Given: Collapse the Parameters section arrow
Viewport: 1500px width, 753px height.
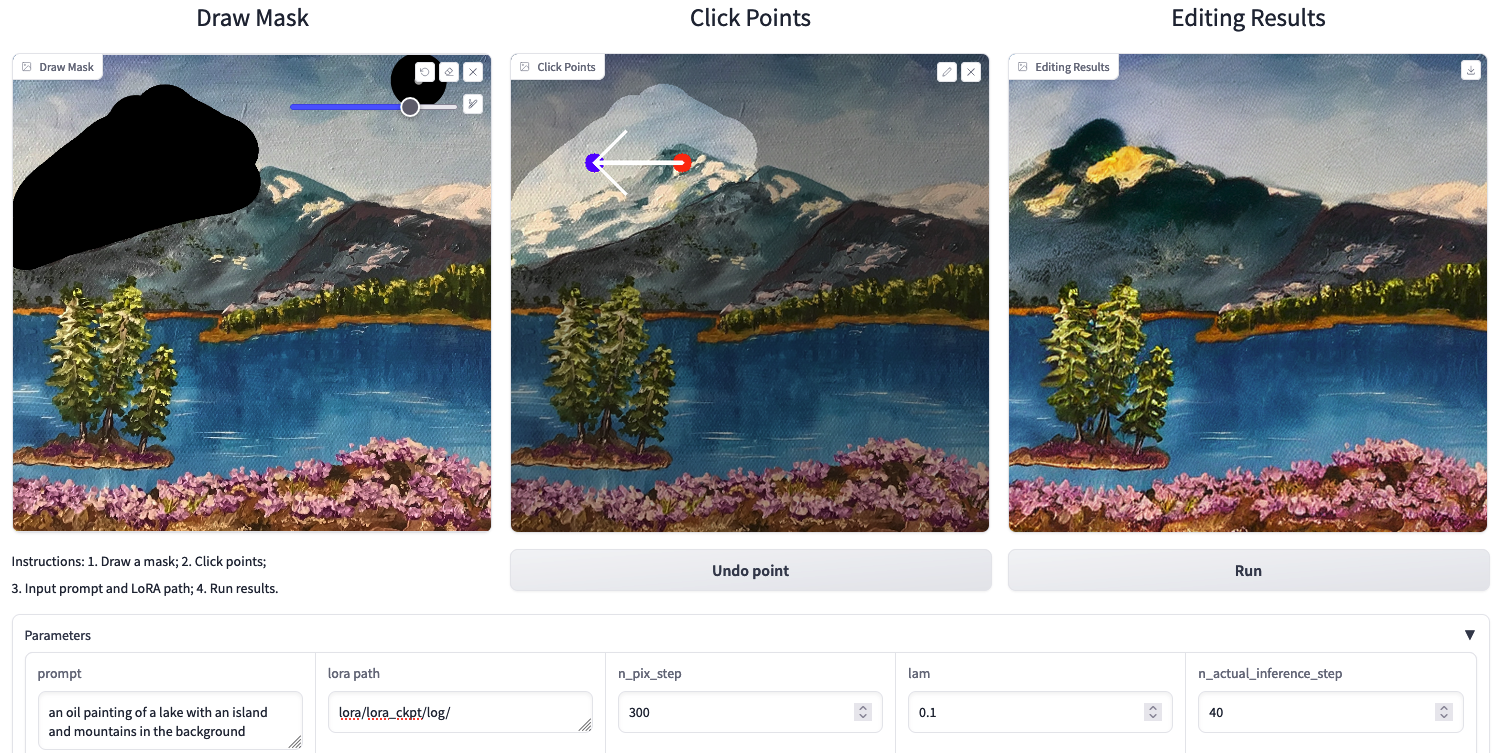Looking at the screenshot, I should pyautogui.click(x=1470, y=635).
